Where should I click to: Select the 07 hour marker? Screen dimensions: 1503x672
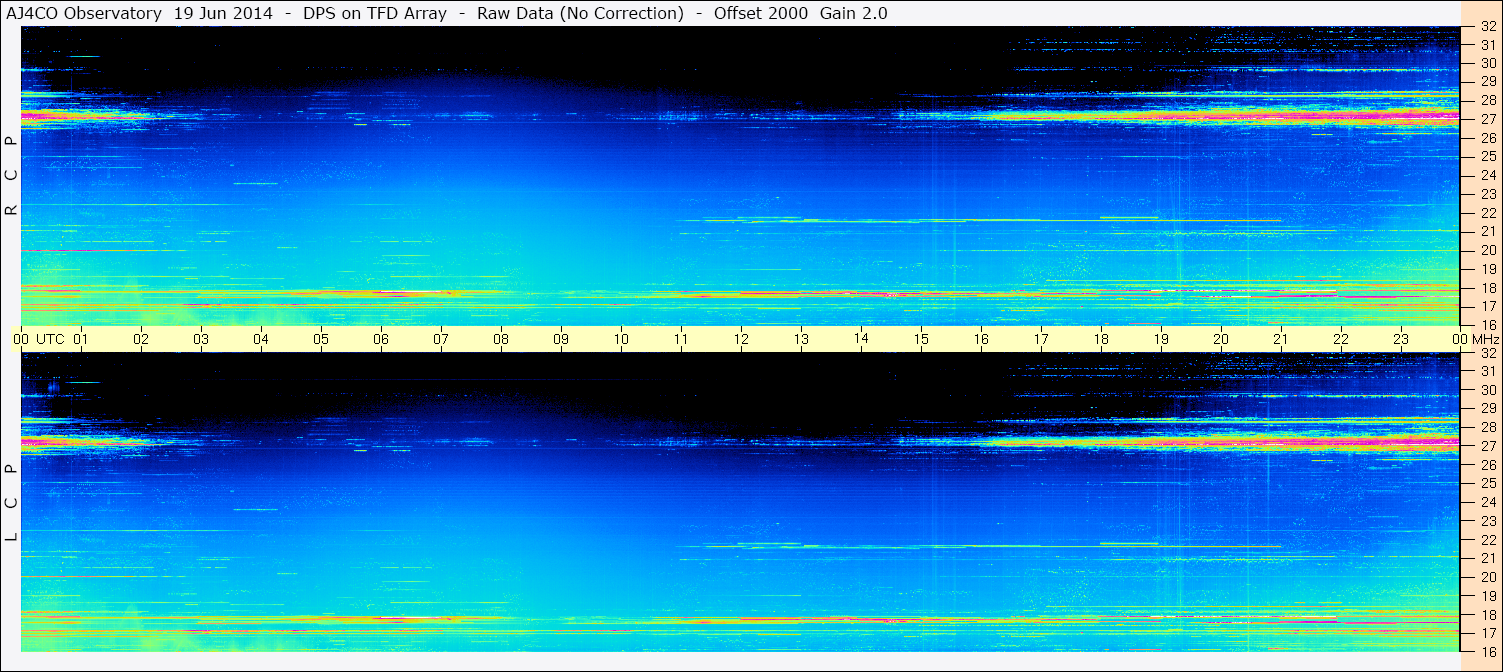441,339
